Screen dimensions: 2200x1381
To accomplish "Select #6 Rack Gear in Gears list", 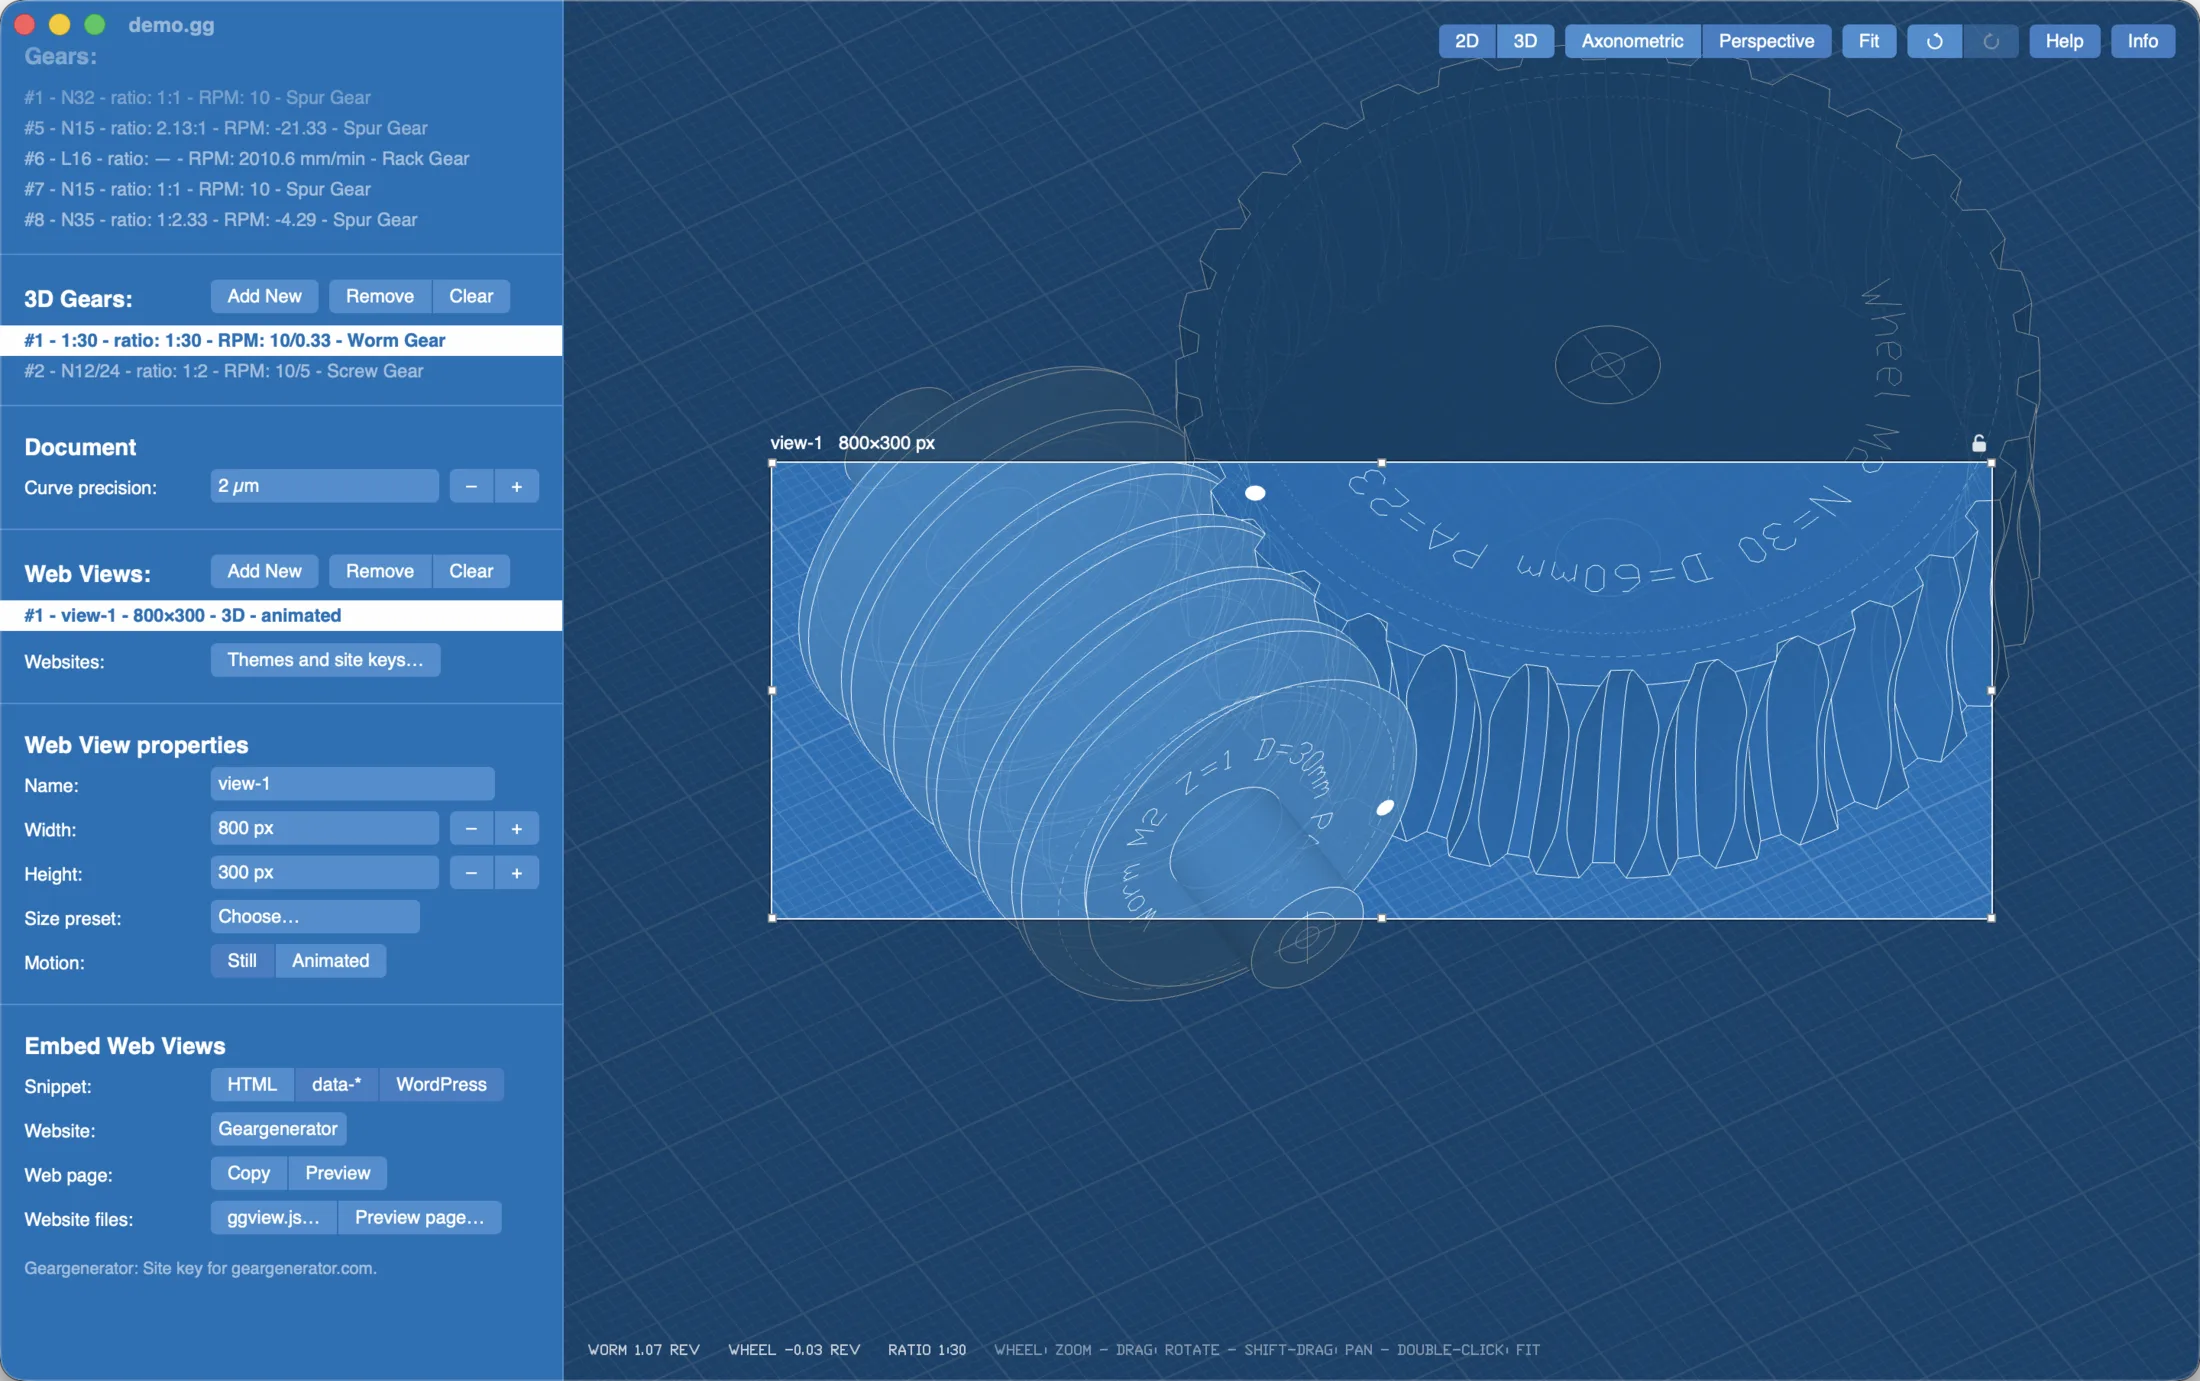I will point(281,158).
